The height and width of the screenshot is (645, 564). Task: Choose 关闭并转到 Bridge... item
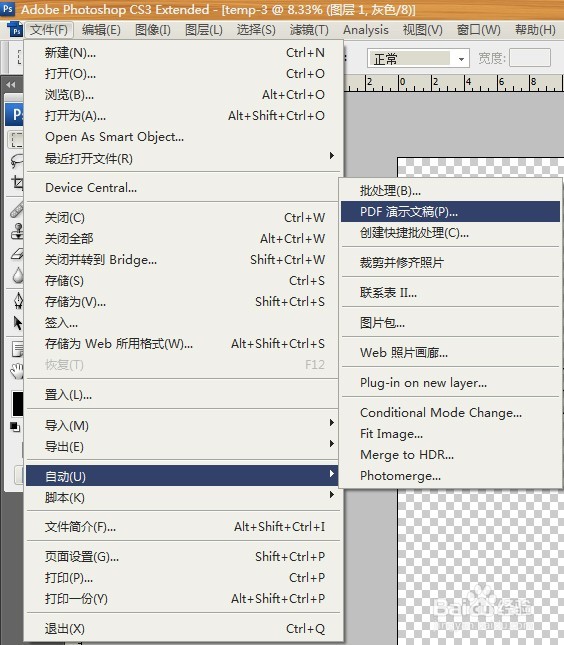click(x=183, y=260)
